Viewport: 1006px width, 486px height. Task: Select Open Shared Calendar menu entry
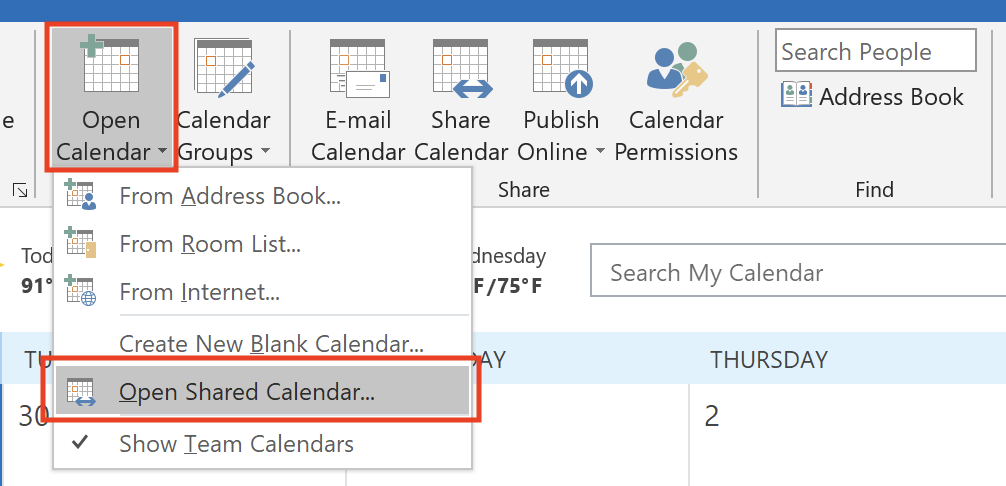(x=247, y=392)
